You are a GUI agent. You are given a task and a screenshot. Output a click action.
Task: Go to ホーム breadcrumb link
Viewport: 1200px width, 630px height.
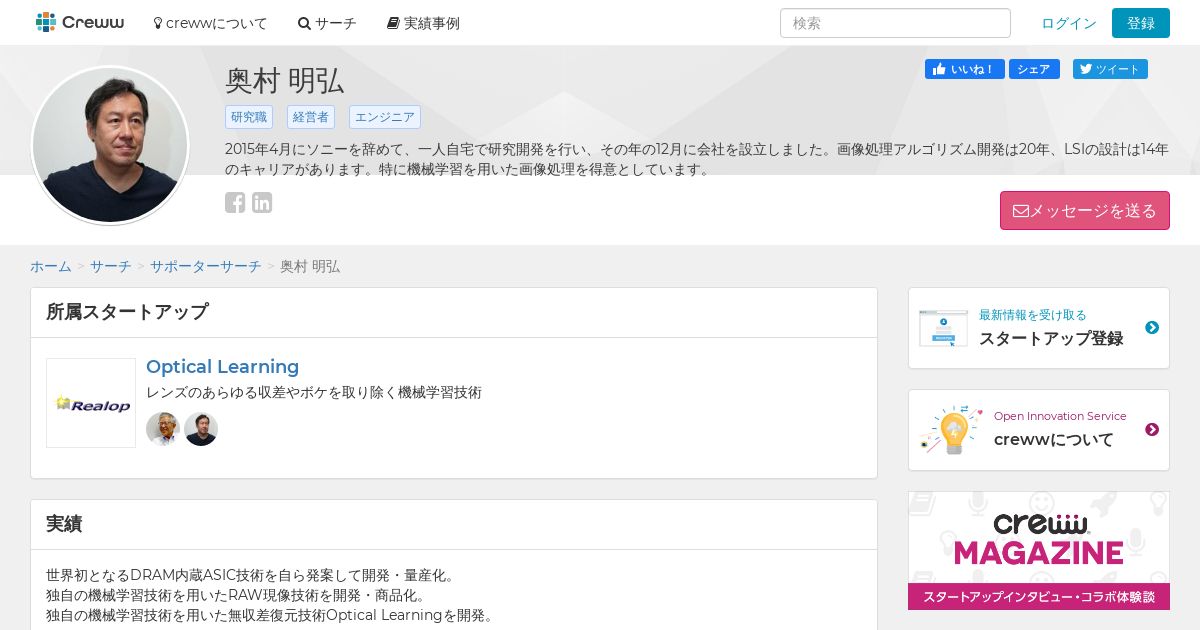51,266
